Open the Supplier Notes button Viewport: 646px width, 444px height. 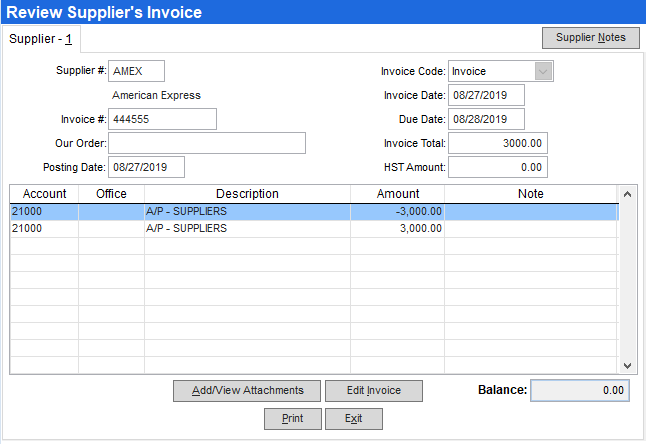(x=590, y=38)
